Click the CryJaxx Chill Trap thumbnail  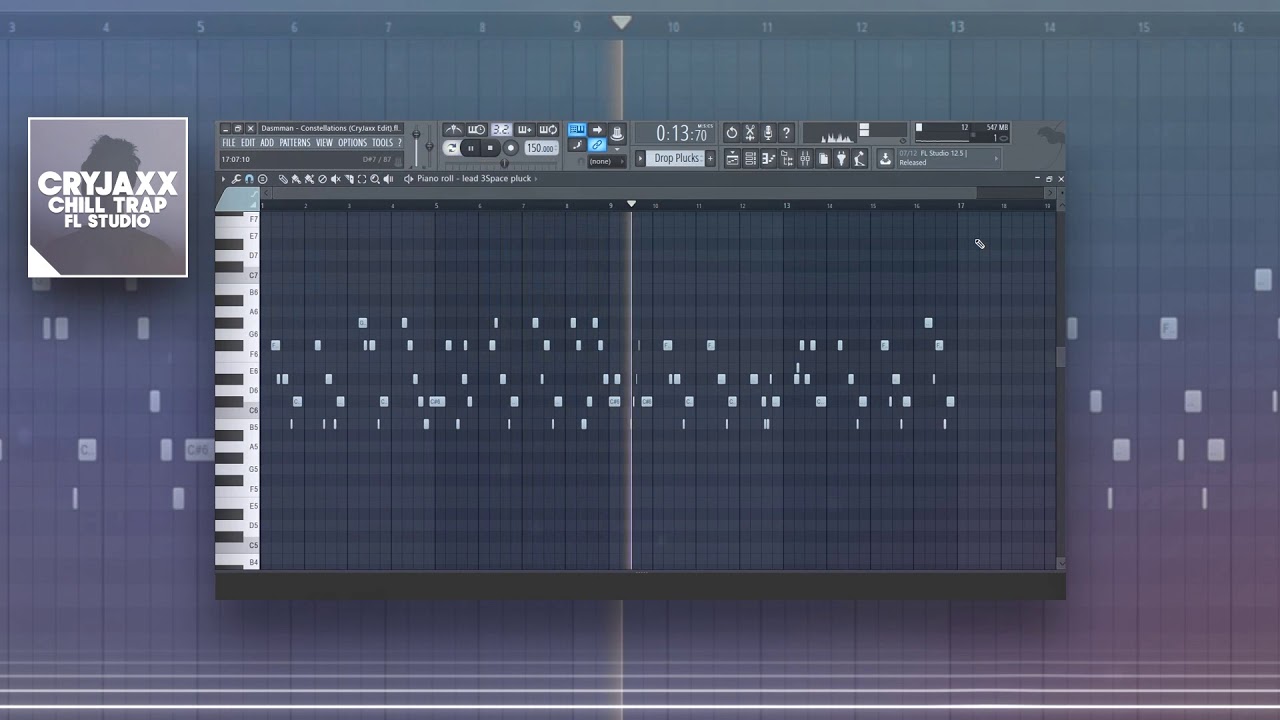[108, 197]
